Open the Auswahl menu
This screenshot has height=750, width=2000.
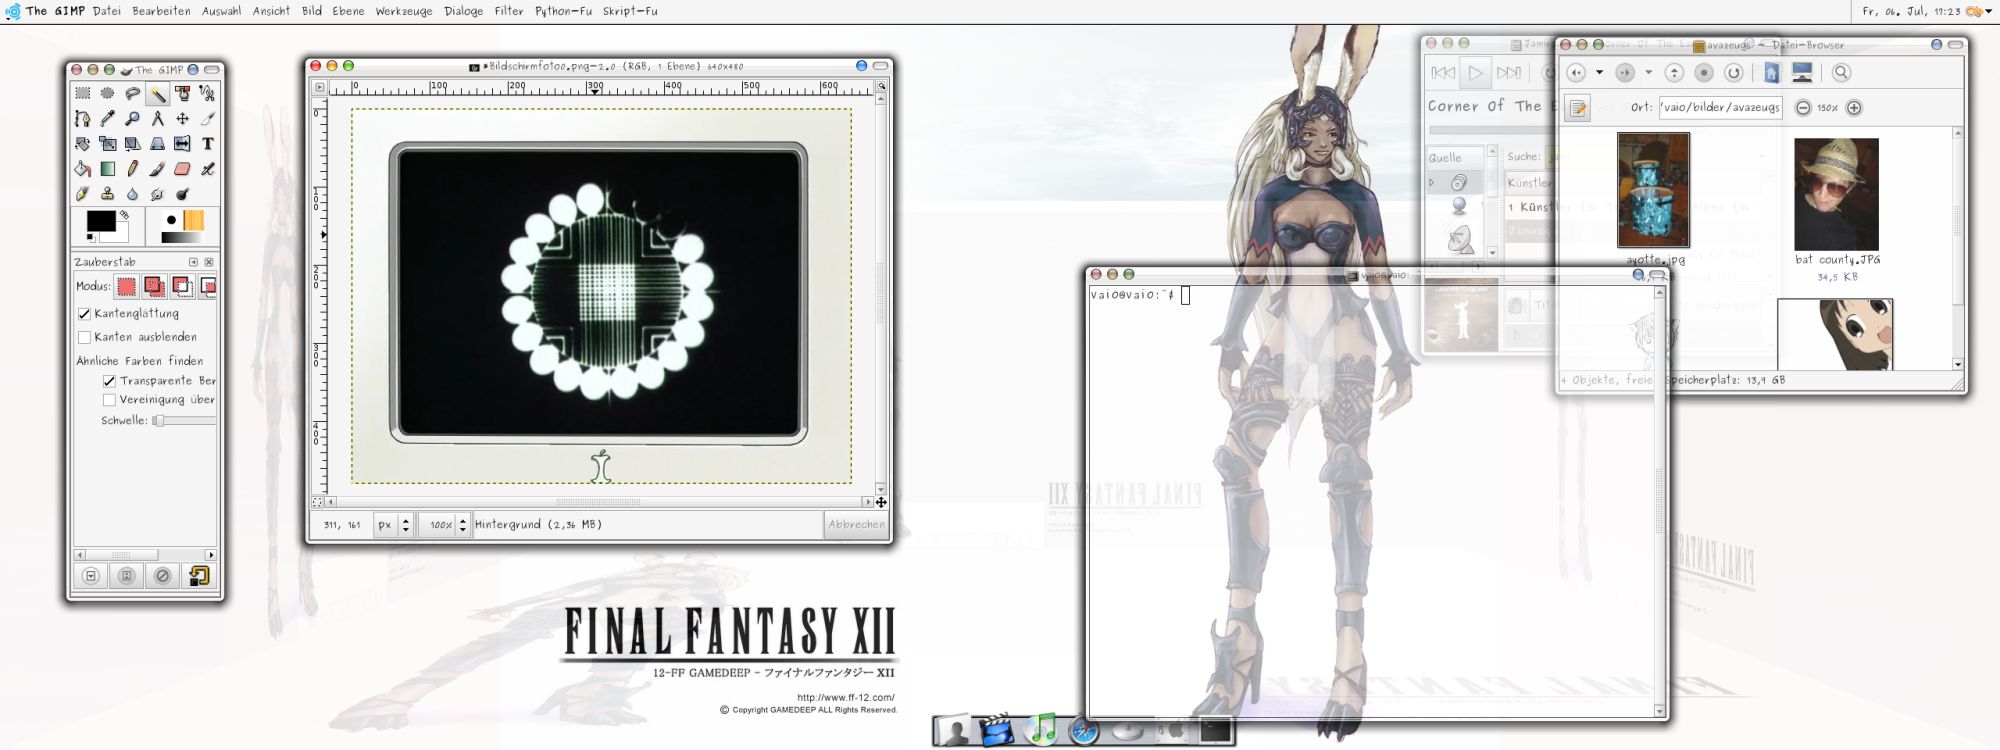click(221, 11)
